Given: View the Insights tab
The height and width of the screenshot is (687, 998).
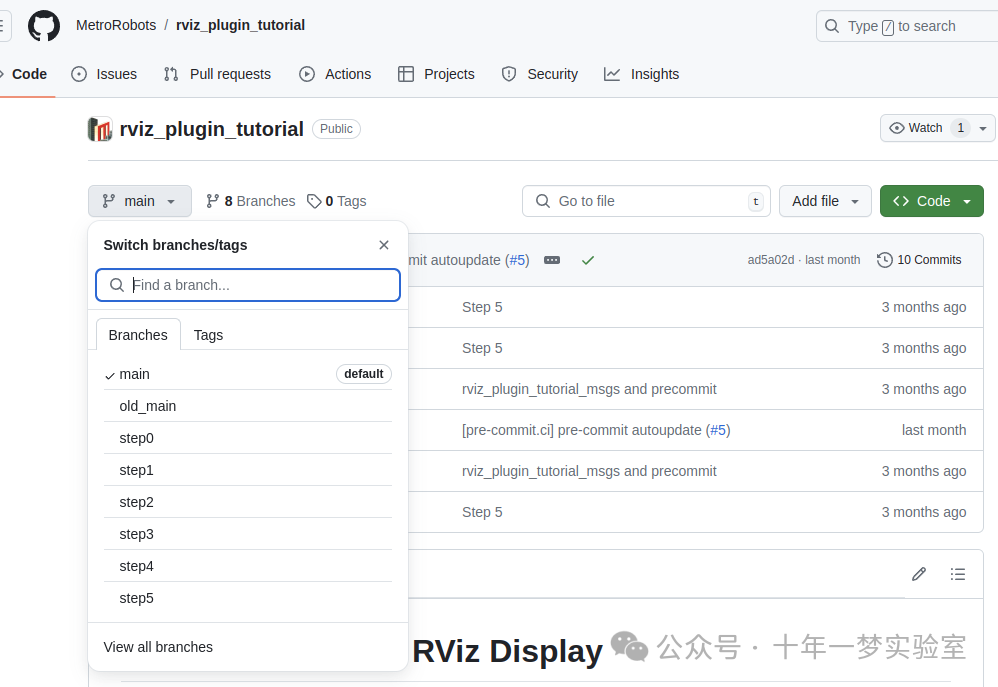Looking at the screenshot, I should (x=642, y=74).
